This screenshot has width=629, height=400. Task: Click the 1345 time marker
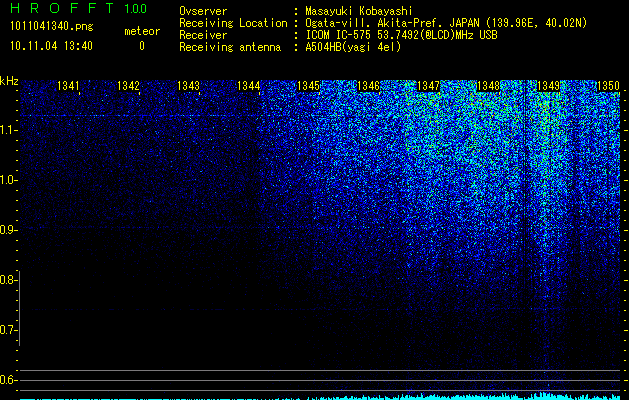click(x=308, y=86)
